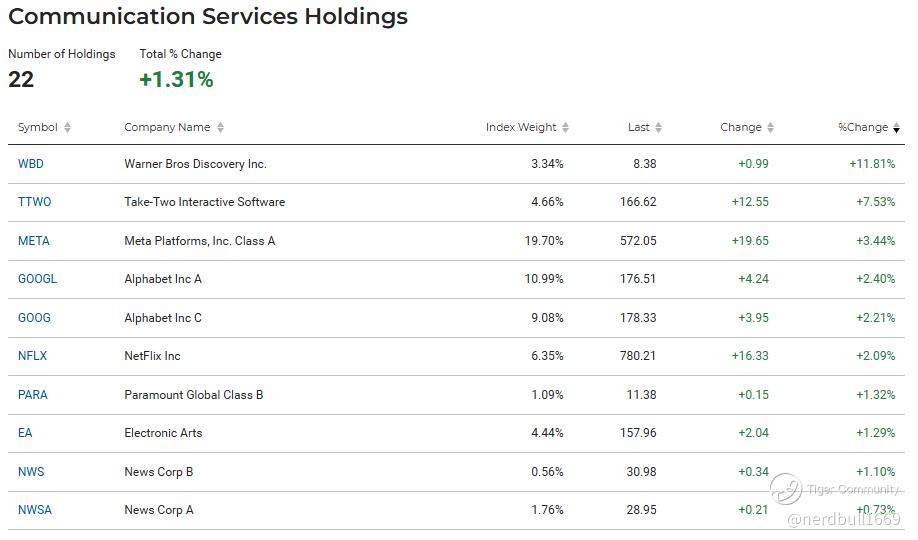The image size is (918, 540).
Task: Open the NWSA ticker link
Action: [x=35, y=510]
